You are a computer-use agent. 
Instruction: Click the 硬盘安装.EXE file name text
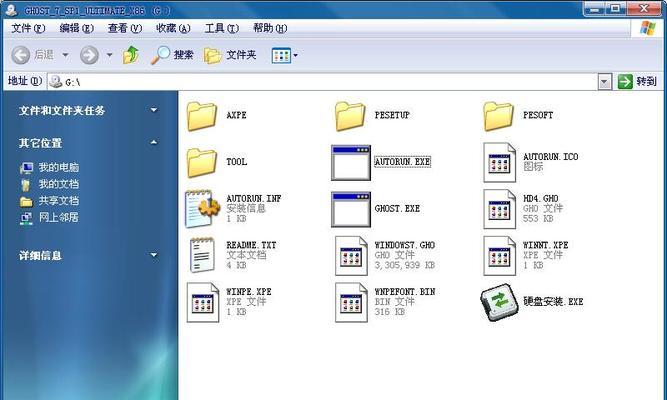[553, 302]
